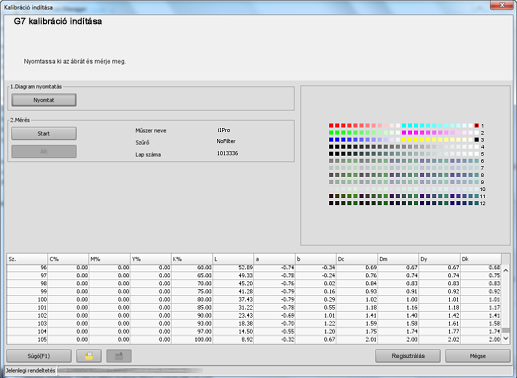This screenshot has height=378, width=517.
Task: Click the Sz. column header
Action: pyautogui.click(x=27, y=259)
